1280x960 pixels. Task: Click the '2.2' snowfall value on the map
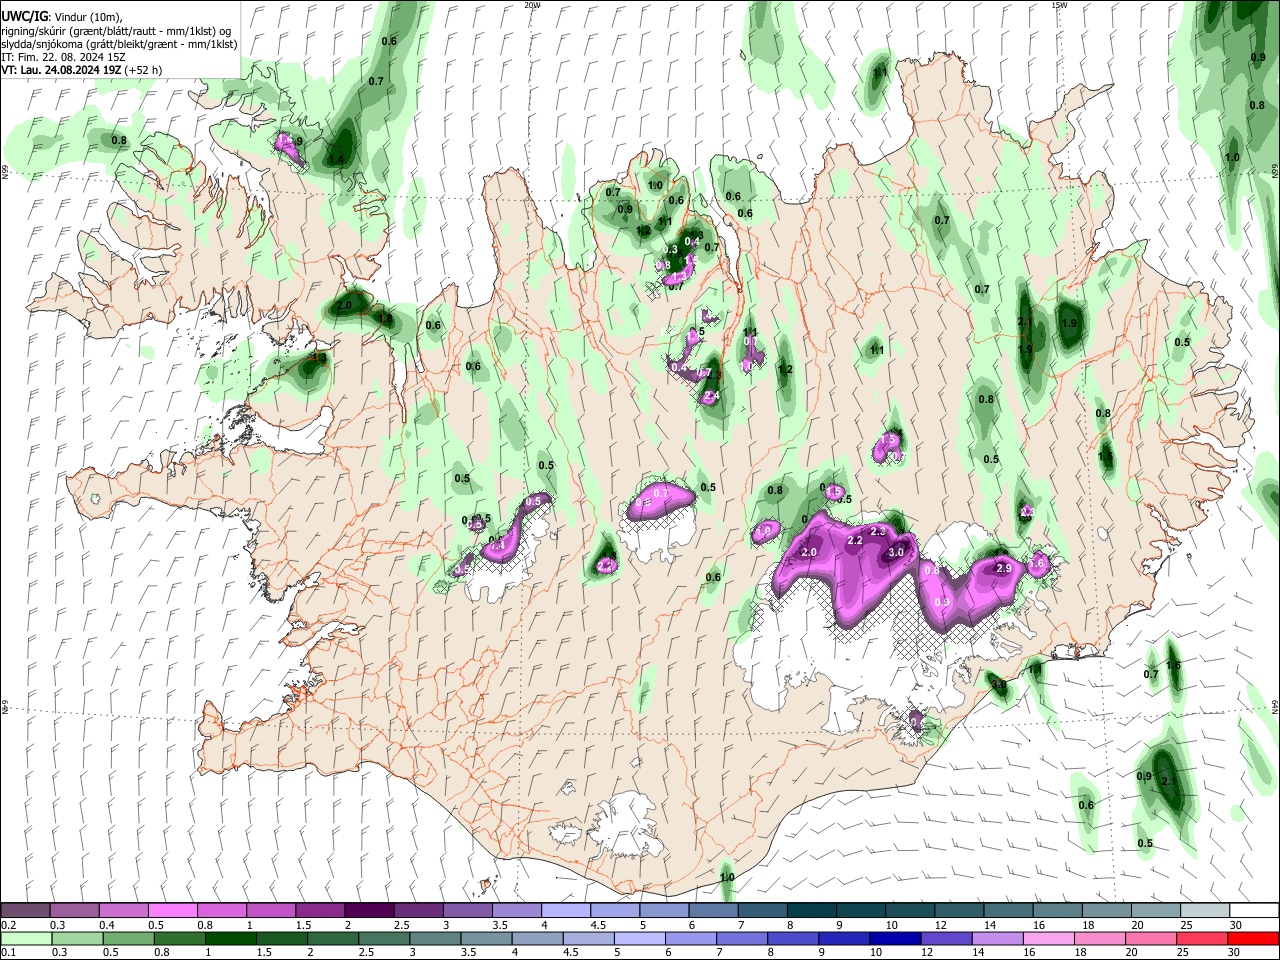[x=855, y=540]
